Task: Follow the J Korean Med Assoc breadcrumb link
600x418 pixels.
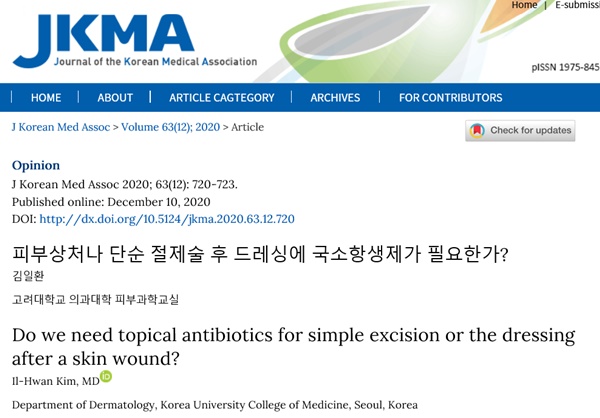Action: click(61, 127)
